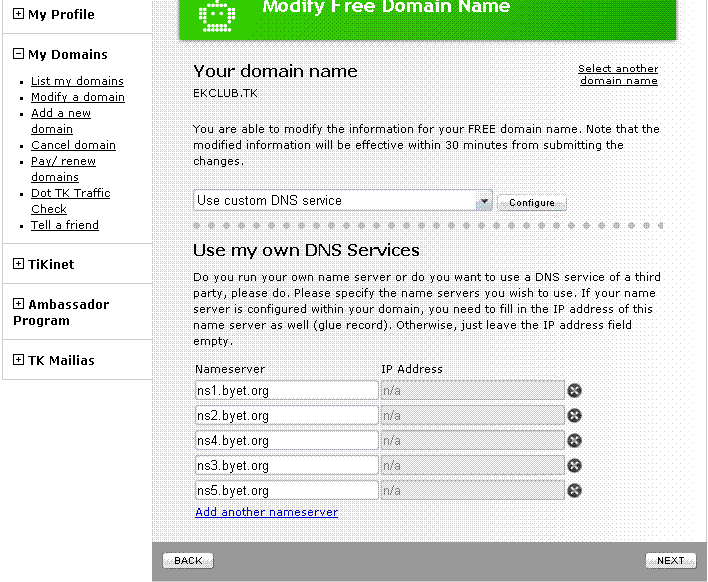Remove the ns4.byet.org nameserver entry
708x582 pixels.
[x=575, y=441]
